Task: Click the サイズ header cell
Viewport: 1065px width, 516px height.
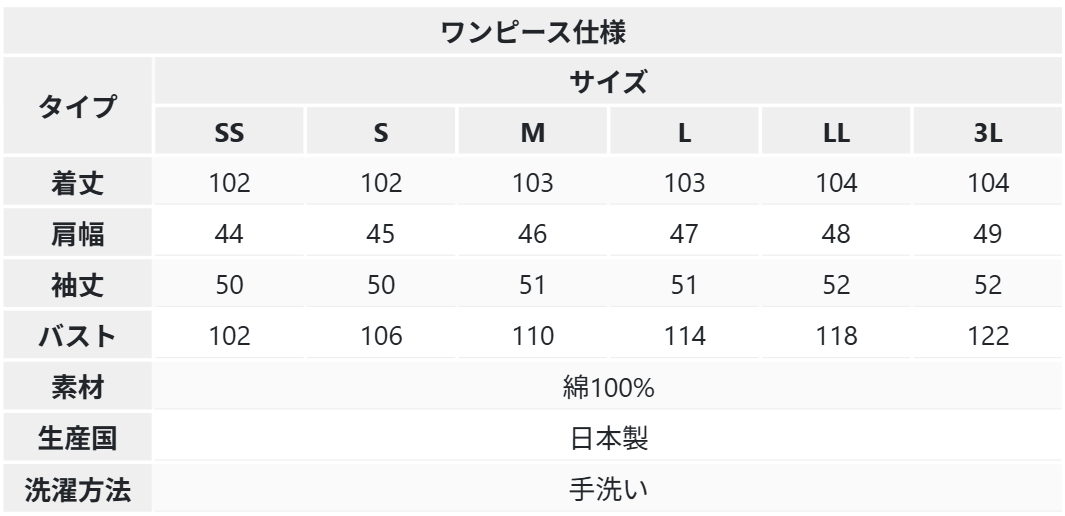Action: [608, 80]
